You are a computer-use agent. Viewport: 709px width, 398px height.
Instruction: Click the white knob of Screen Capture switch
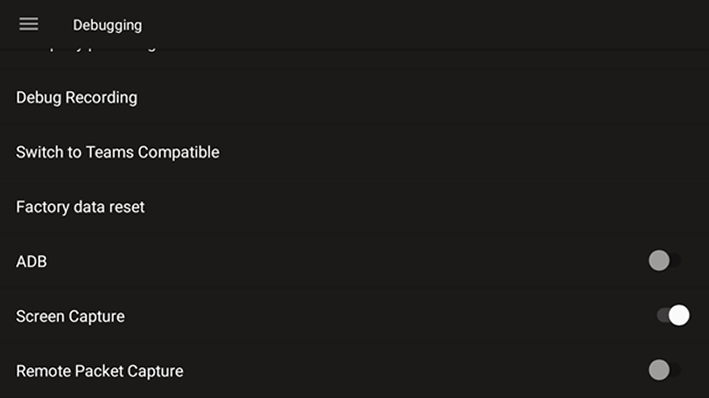click(x=679, y=315)
